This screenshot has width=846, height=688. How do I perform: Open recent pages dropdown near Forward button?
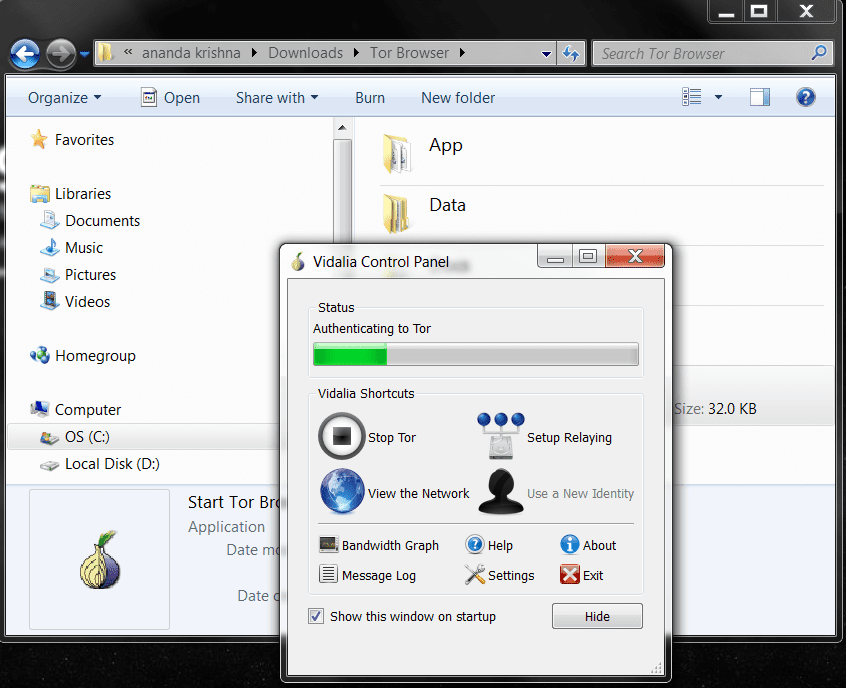(x=84, y=53)
